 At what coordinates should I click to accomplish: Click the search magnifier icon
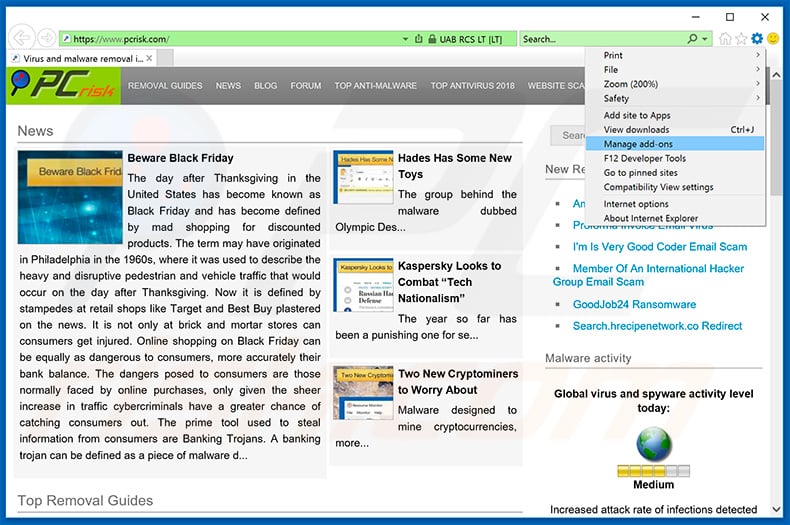(693, 39)
